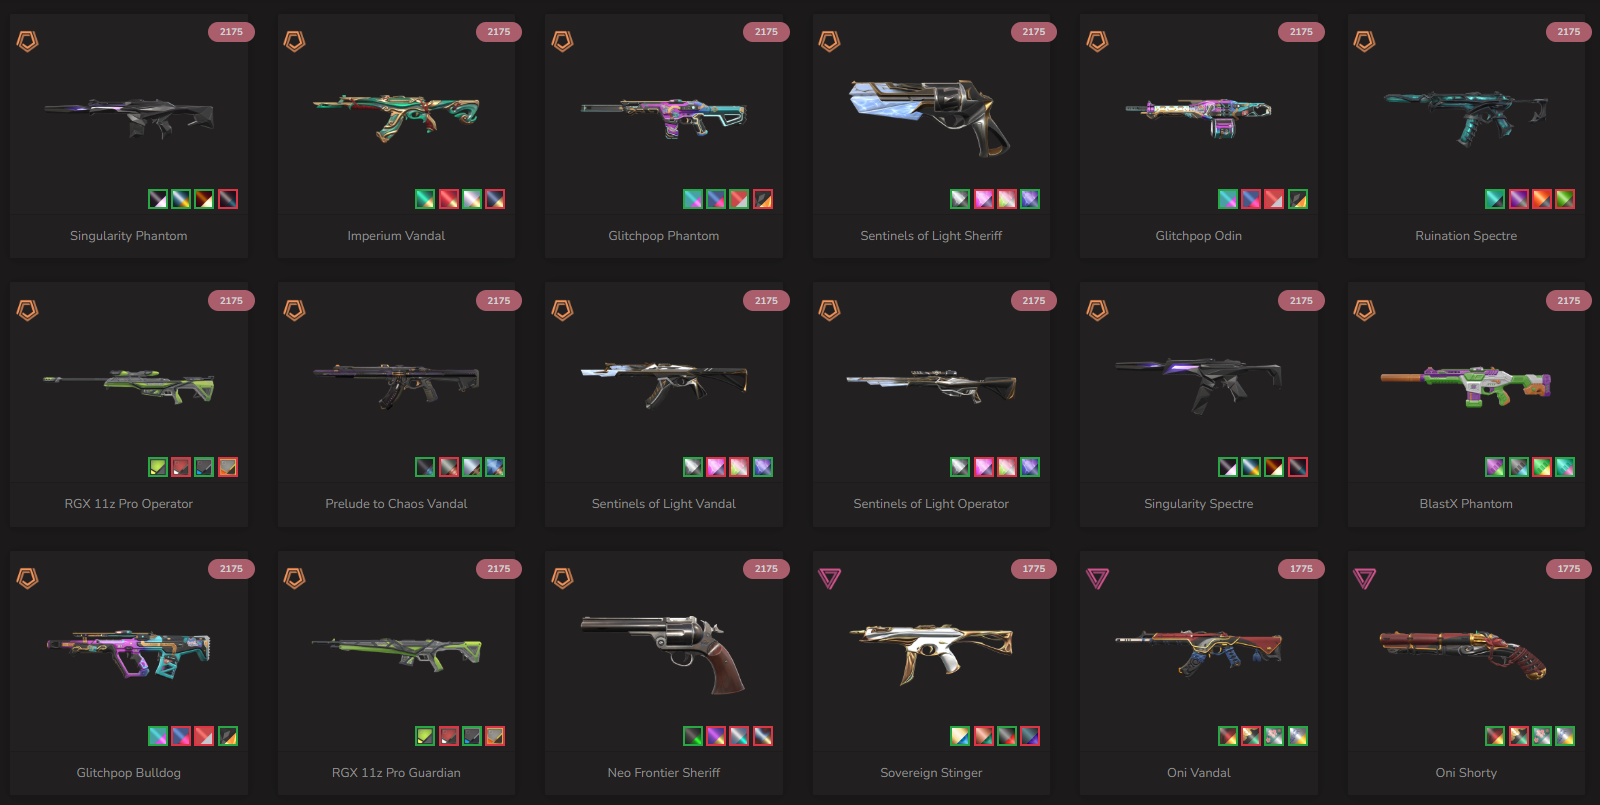Select last color variant of Glitchpop Phantom
This screenshot has height=805, width=1600.
[763, 199]
